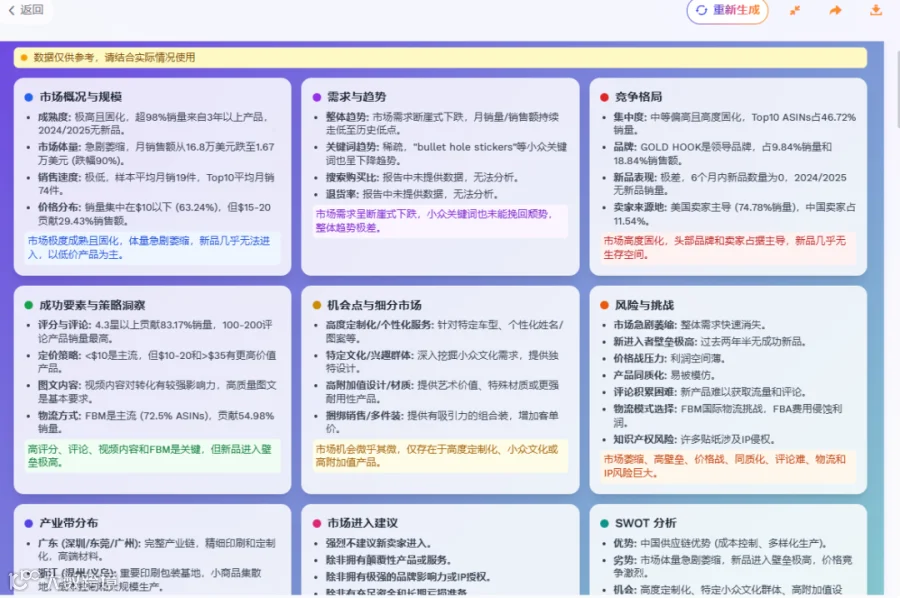Screen dimensions: 900x598
Task: Select the 需求与趋势 card title
Action: [x=356, y=97]
